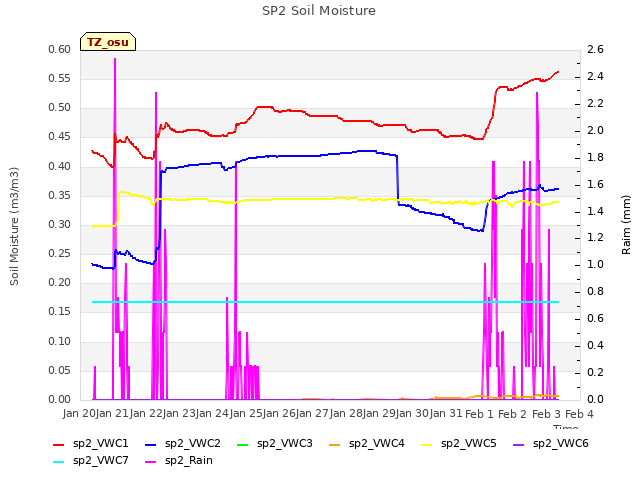Viewport: 640px width, 480px height.
Task: Click the Jan 20 x-axis tick label
Action: point(79,414)
